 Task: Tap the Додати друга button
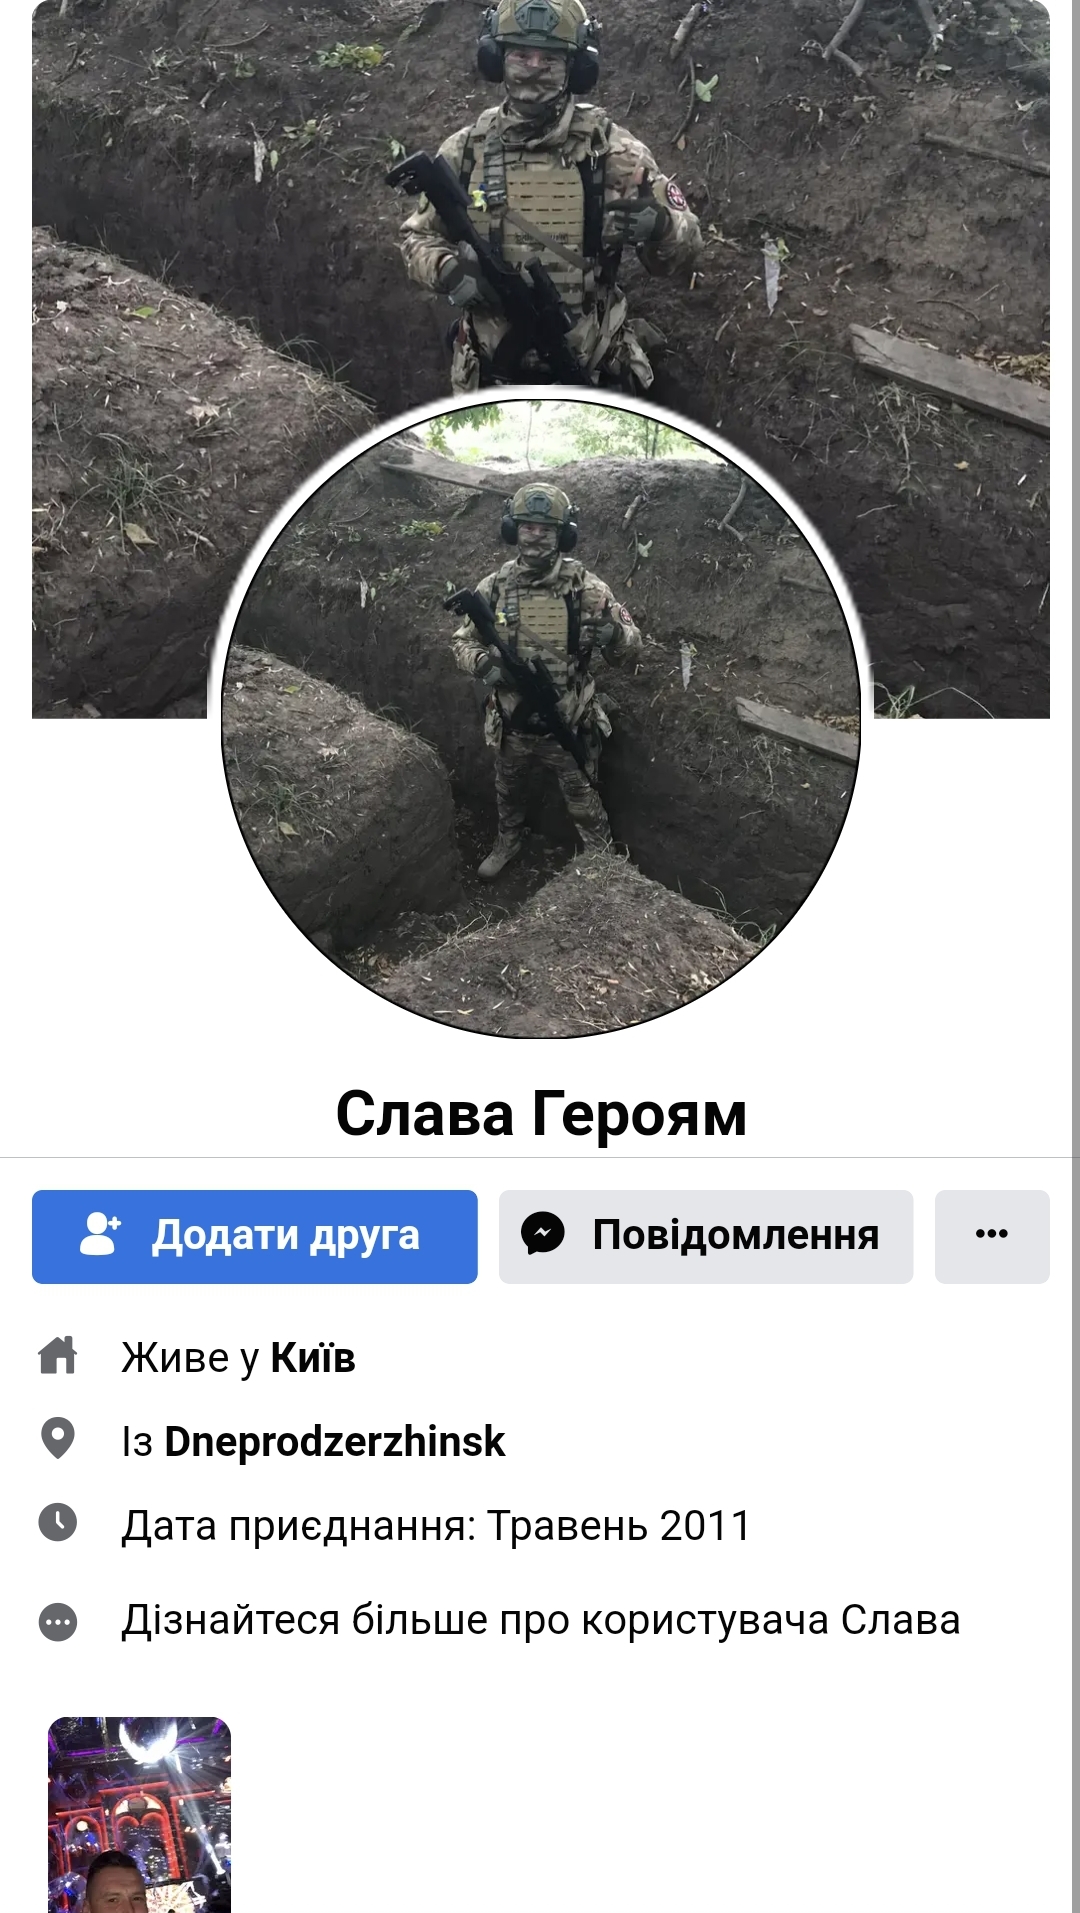255,1236
